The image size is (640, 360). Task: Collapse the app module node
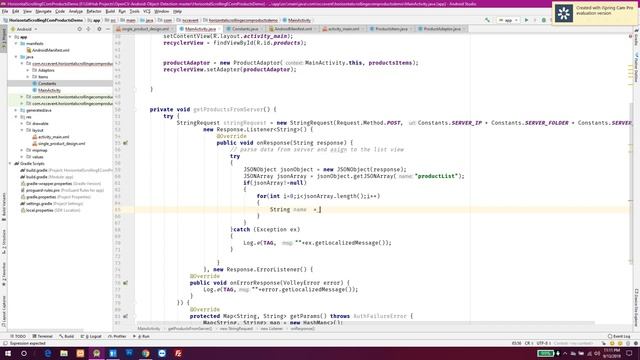[x=11, y=37]
